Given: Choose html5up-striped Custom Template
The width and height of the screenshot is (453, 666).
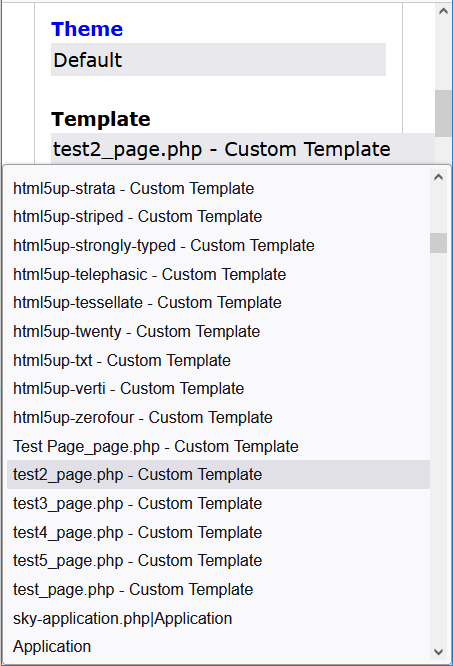Looking at the screenshot, I should click(218, 217).
